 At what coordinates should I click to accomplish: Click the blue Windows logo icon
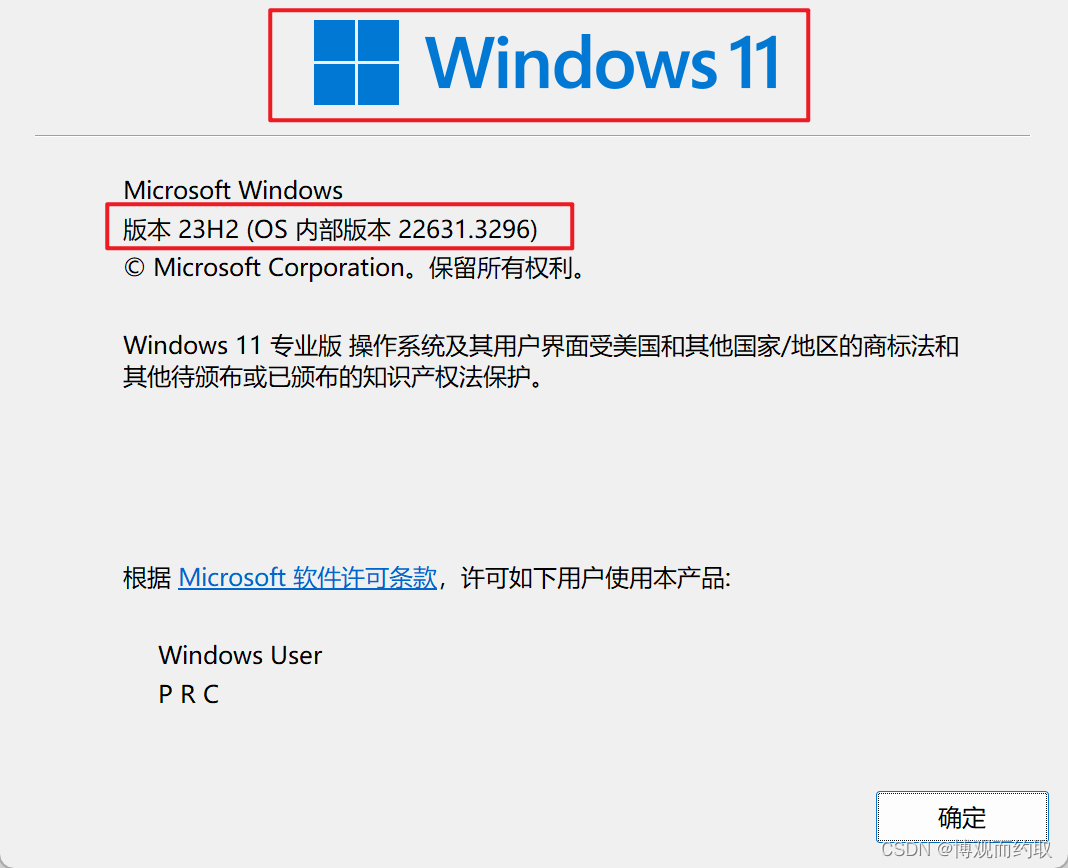pyautogui.click(x=356, y=63)
